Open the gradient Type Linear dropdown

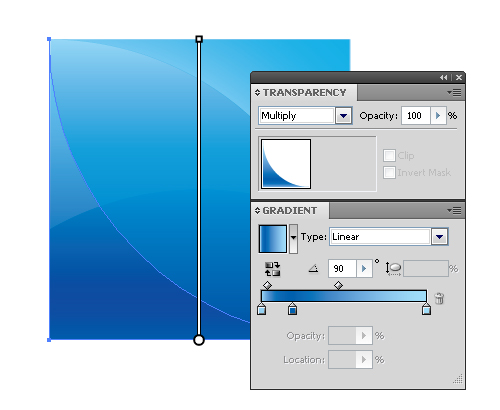click(x=439, y=237)
